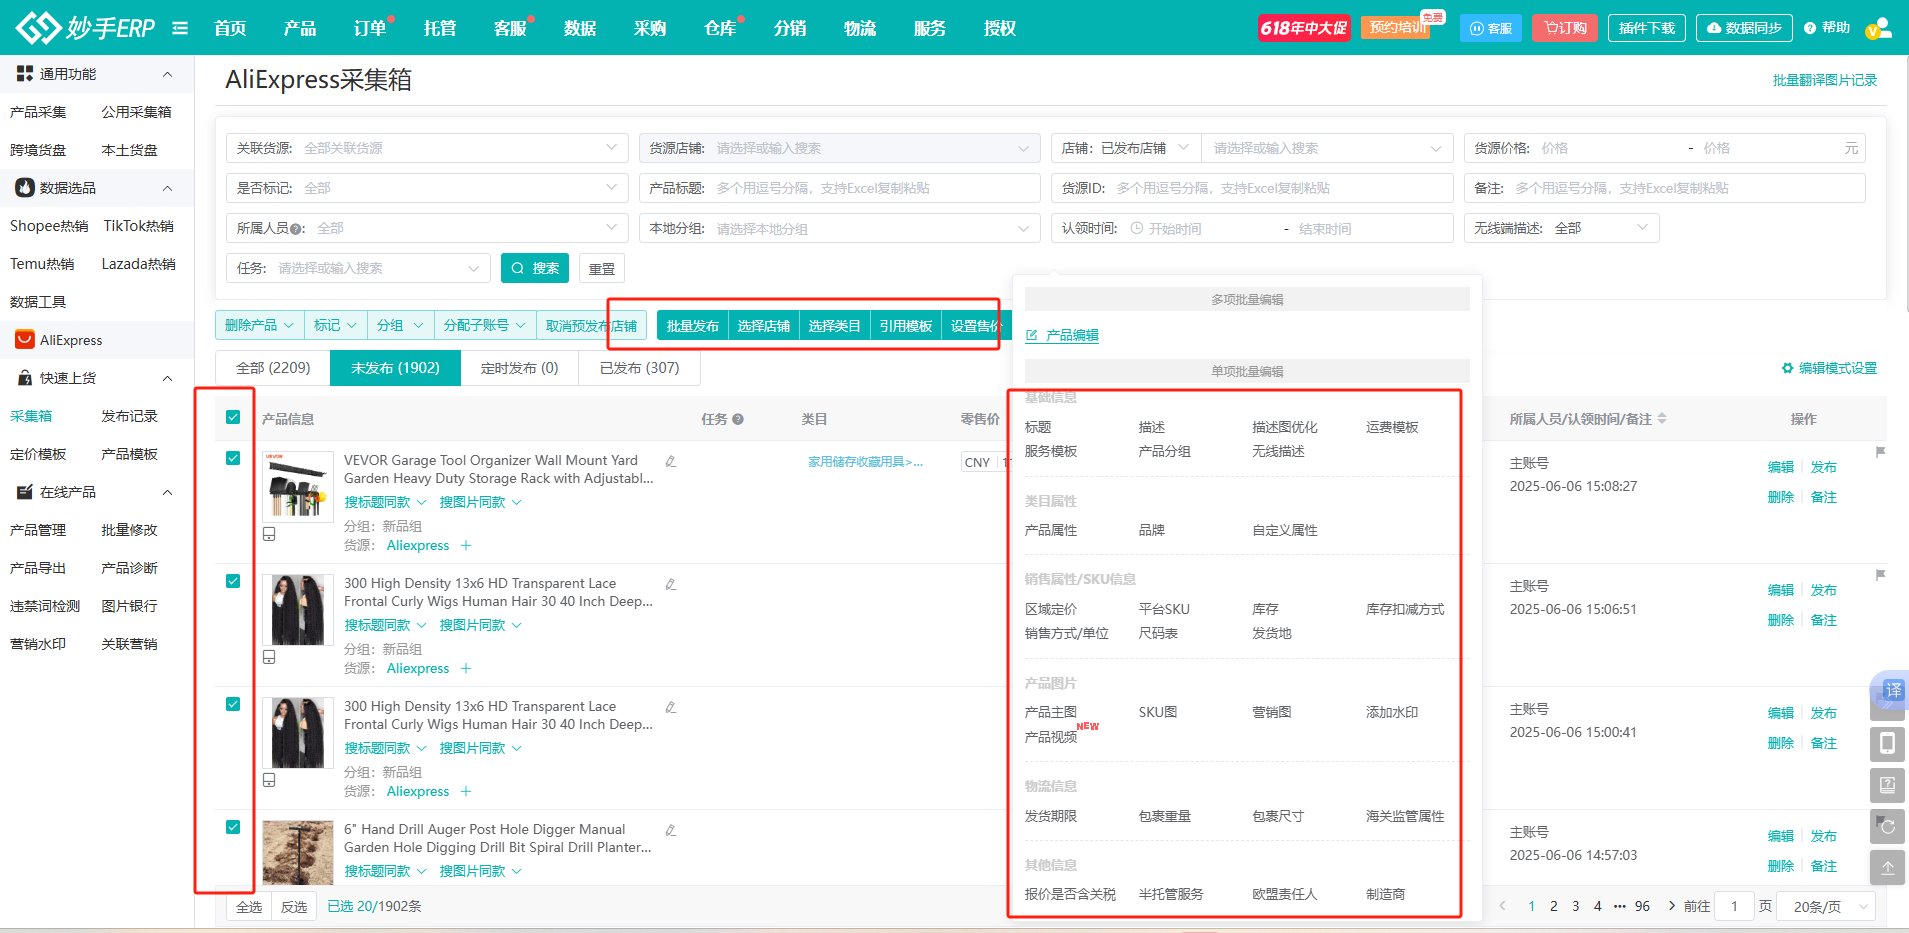Open the 物流 top menu

coord(859,28)
